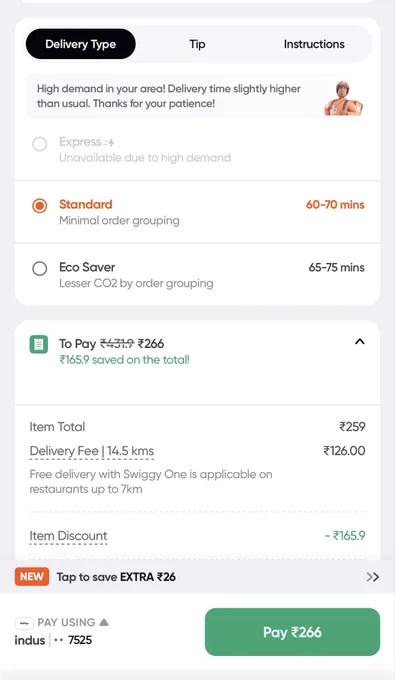395x680 pixels.
Task: Click the double arrow beside EXTRA savings
Action: [x=372, y=577]
